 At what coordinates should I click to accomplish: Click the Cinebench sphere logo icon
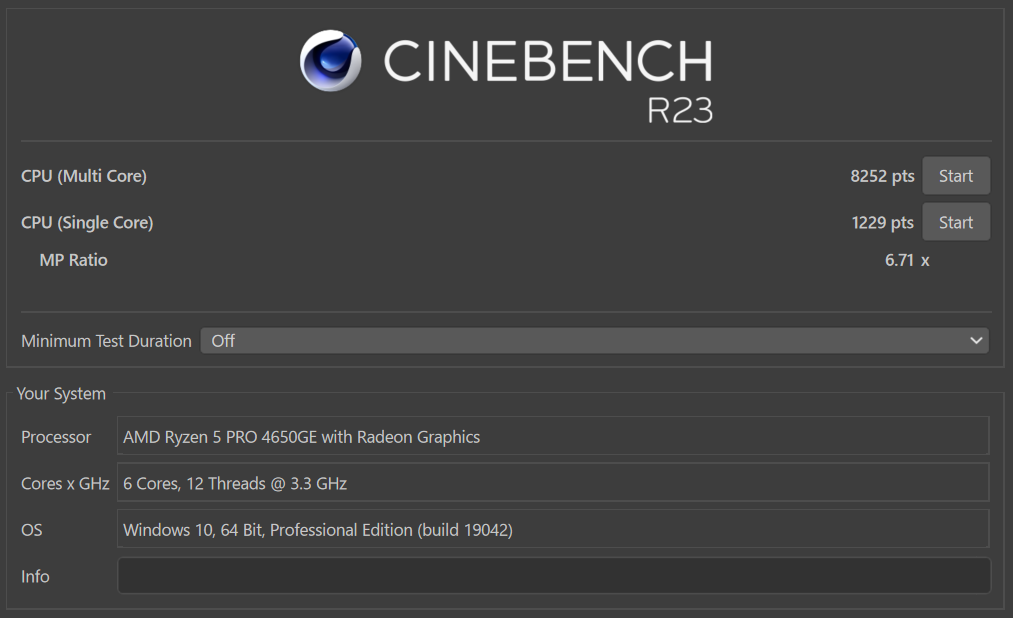coord(330,61)
